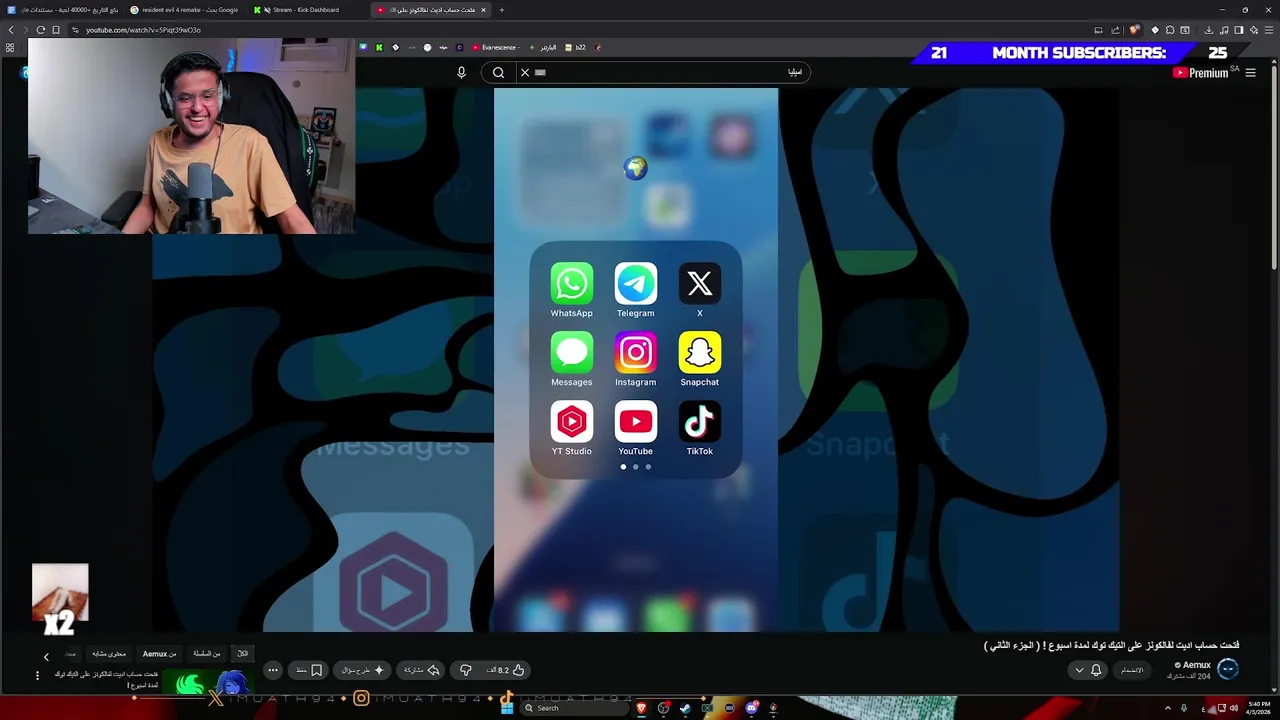Tap the X app icon in the phone folder
The width and height of the screenshot is (1280, 720).
click(700, 284)
